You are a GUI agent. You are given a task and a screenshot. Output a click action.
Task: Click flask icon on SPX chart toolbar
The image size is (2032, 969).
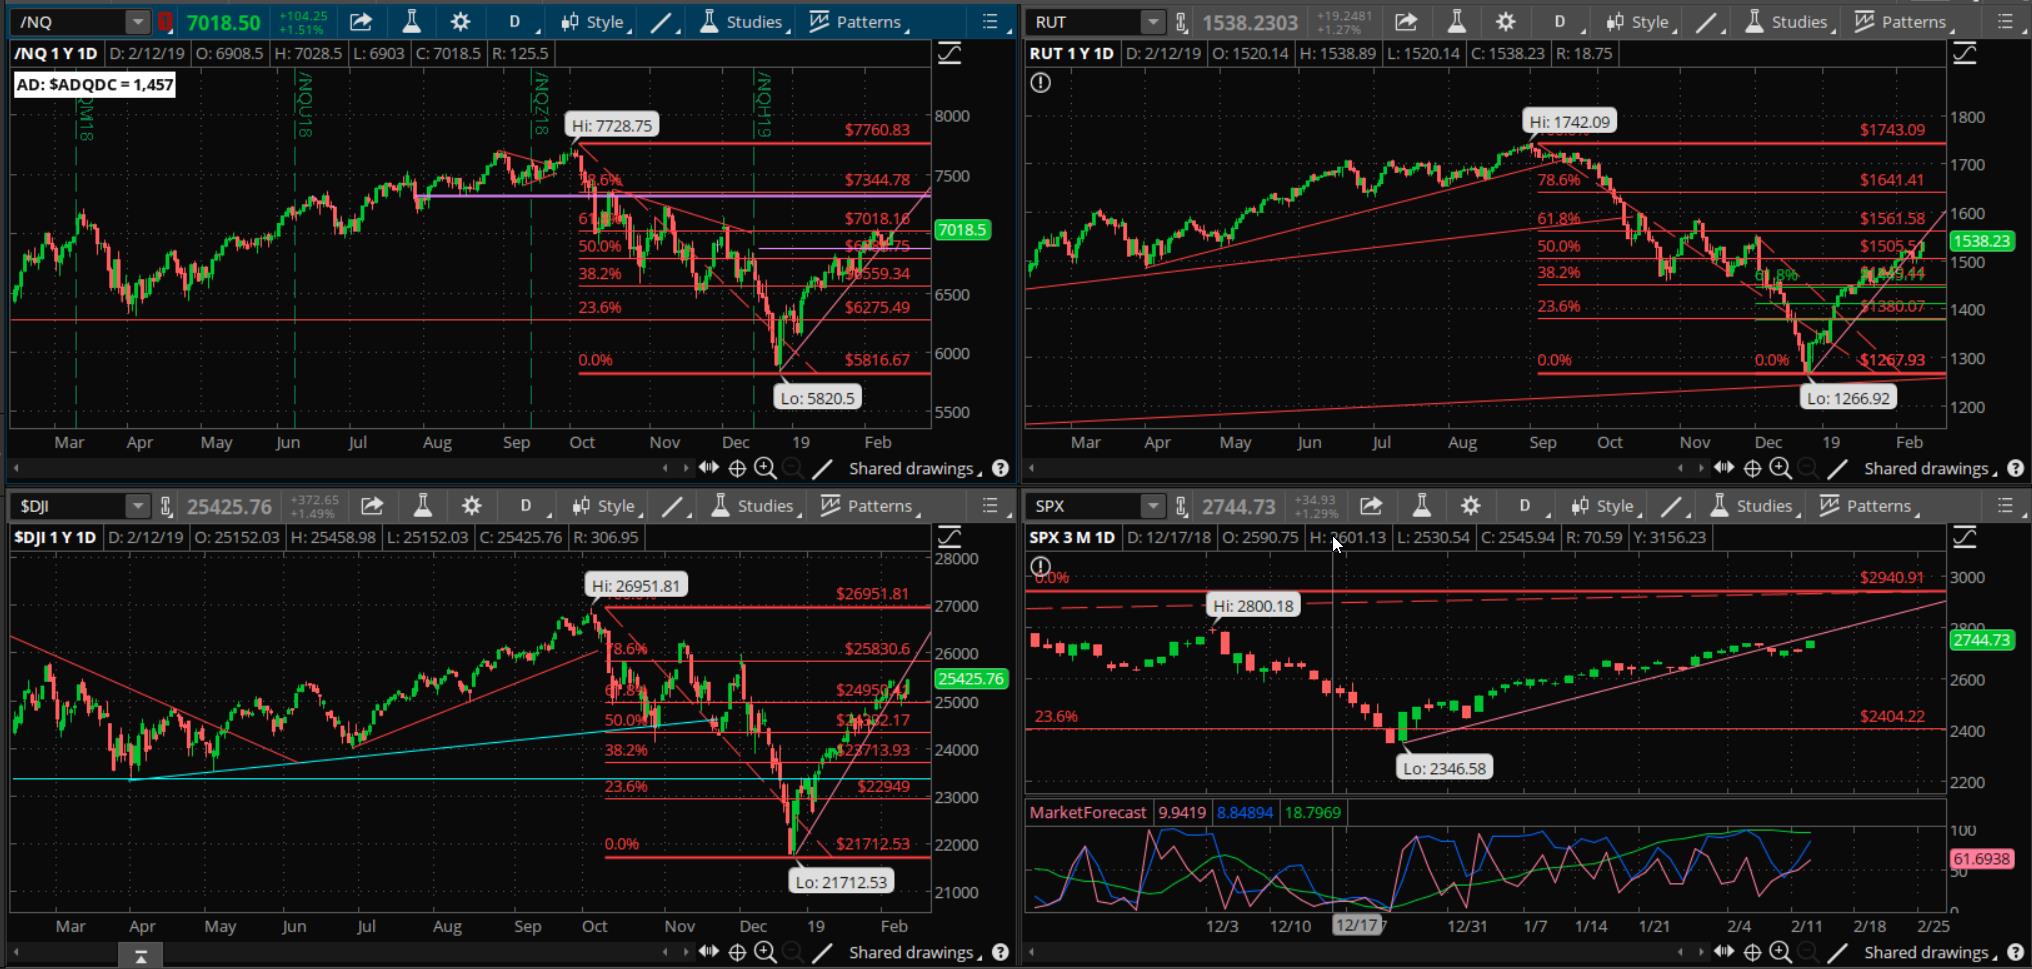tap(1421, 506)
